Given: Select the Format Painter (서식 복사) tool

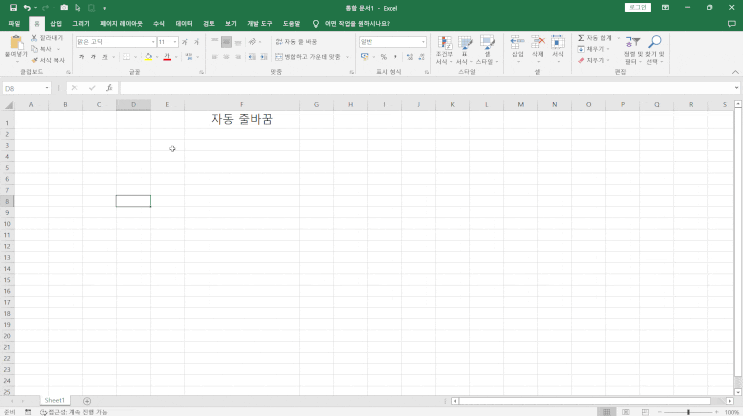Looking at the screenshot, I should click(x=48, y=60).
